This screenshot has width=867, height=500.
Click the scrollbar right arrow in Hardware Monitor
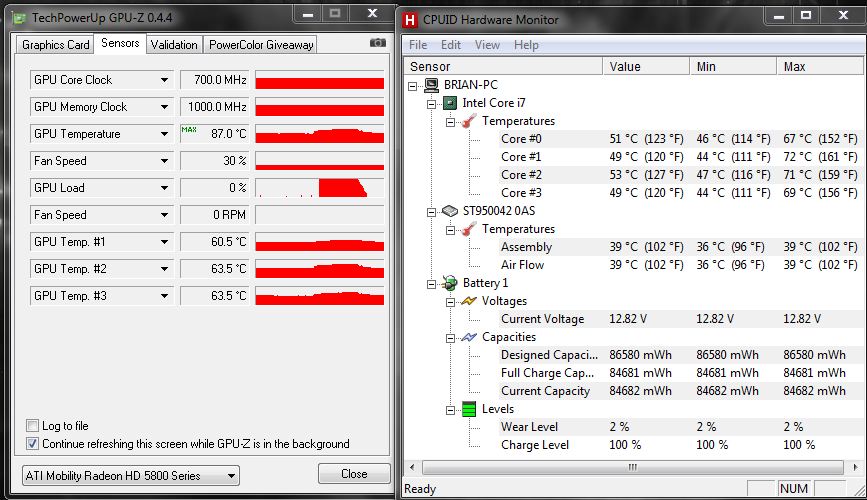coord(855,467)
